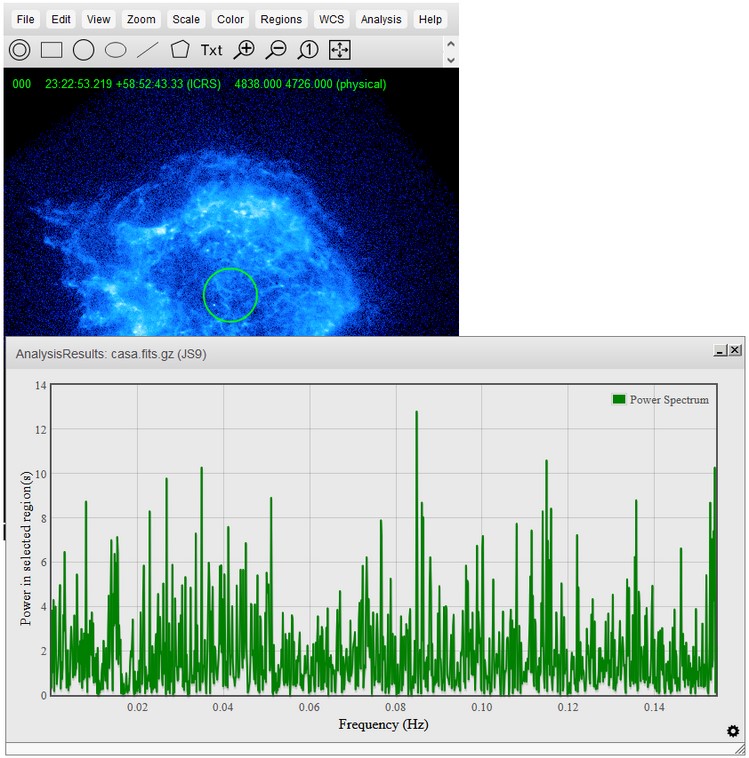The width and height of the screenshot is (749, 758).
Task: Expand the Color menu options
Action: 230,19
